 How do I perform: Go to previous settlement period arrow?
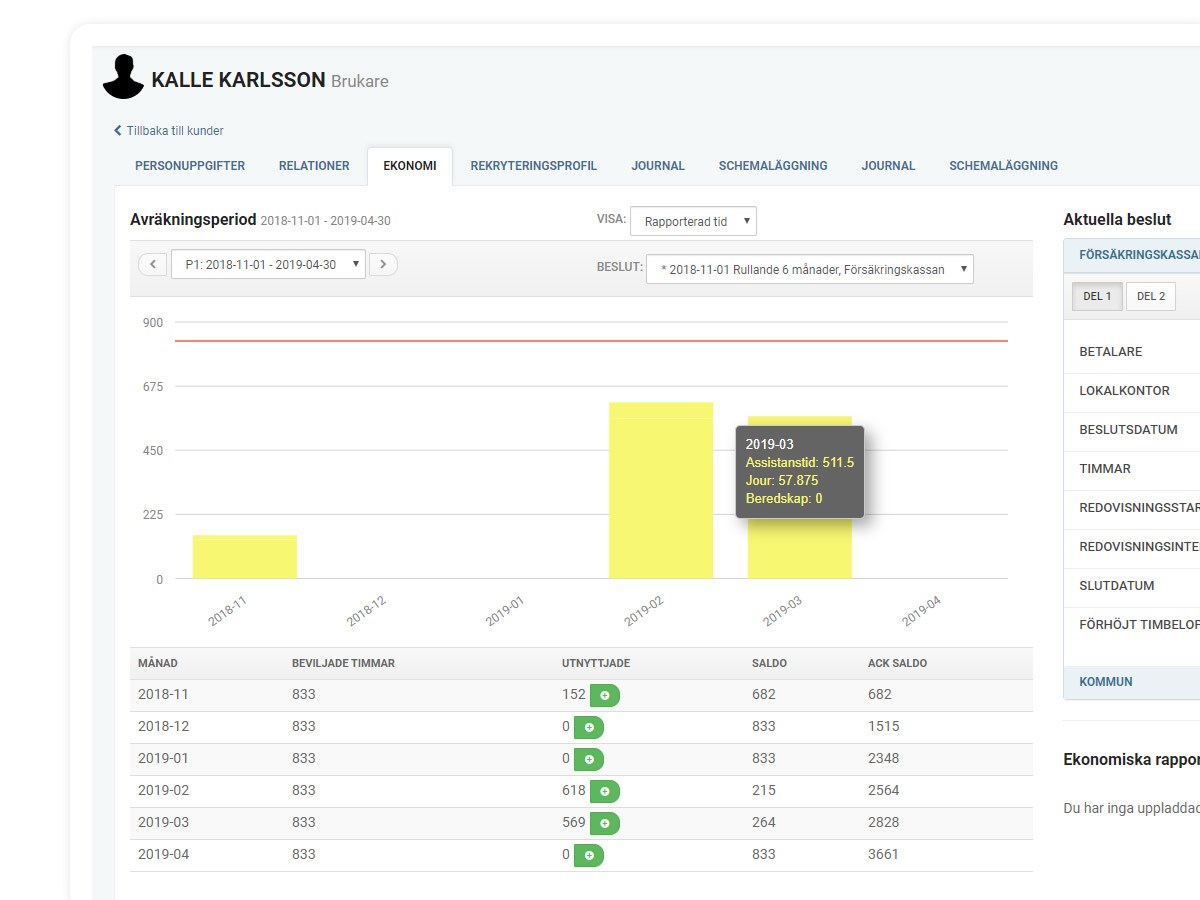tap(152, 264)
